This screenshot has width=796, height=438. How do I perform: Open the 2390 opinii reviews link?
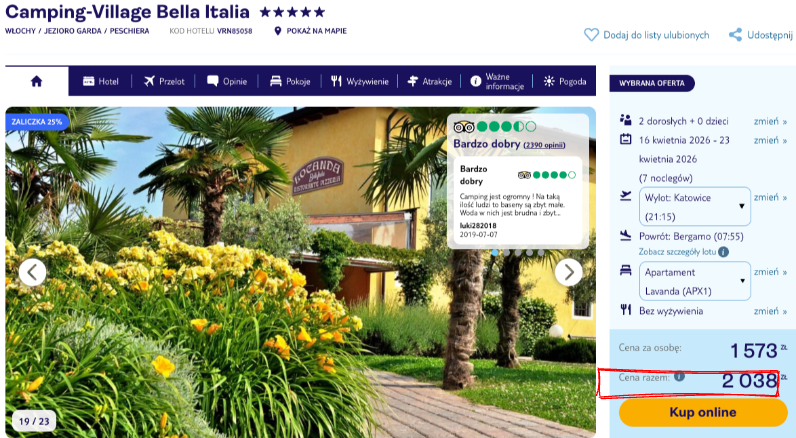(544, 145)
